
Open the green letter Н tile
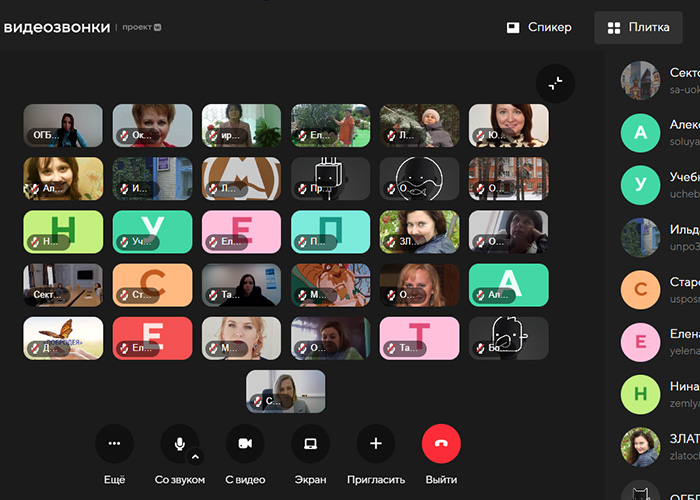(63, 232)
